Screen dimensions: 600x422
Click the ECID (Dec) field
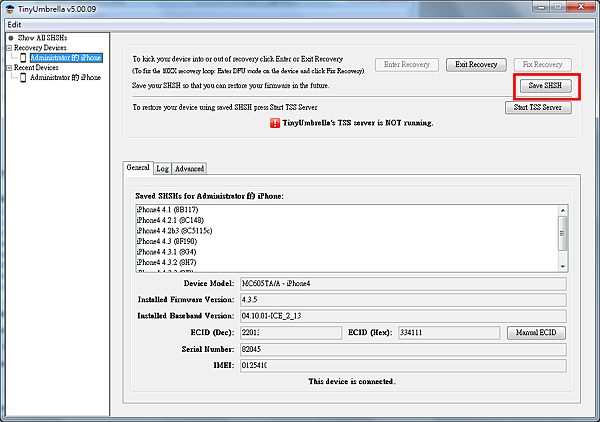point(291,332)
